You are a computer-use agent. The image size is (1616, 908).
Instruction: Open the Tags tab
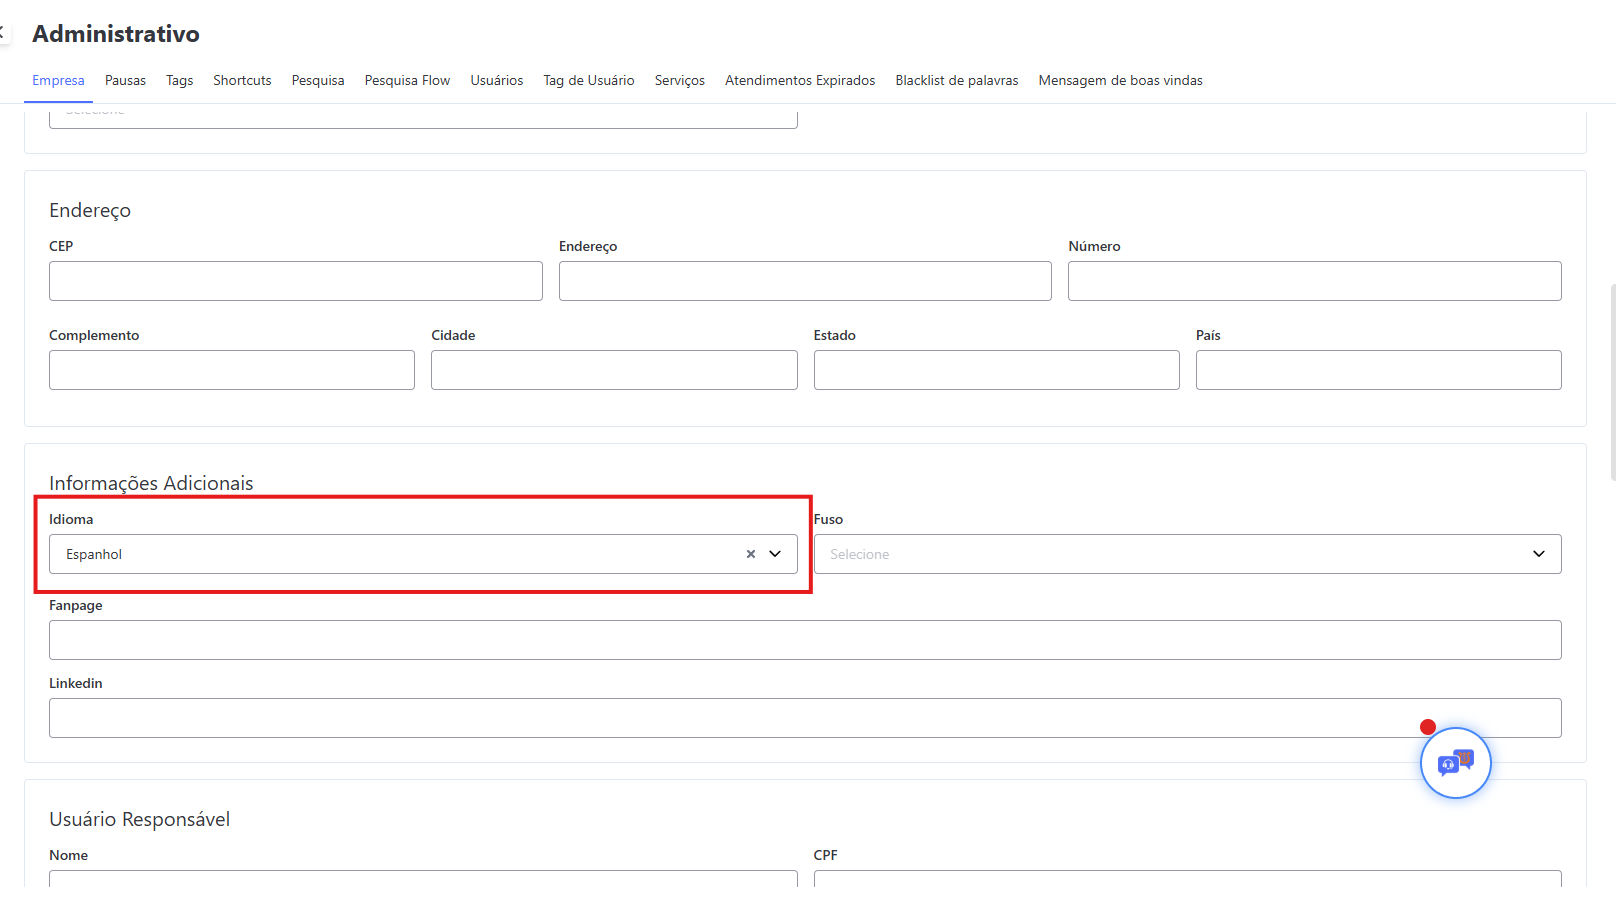pos(179,81)
